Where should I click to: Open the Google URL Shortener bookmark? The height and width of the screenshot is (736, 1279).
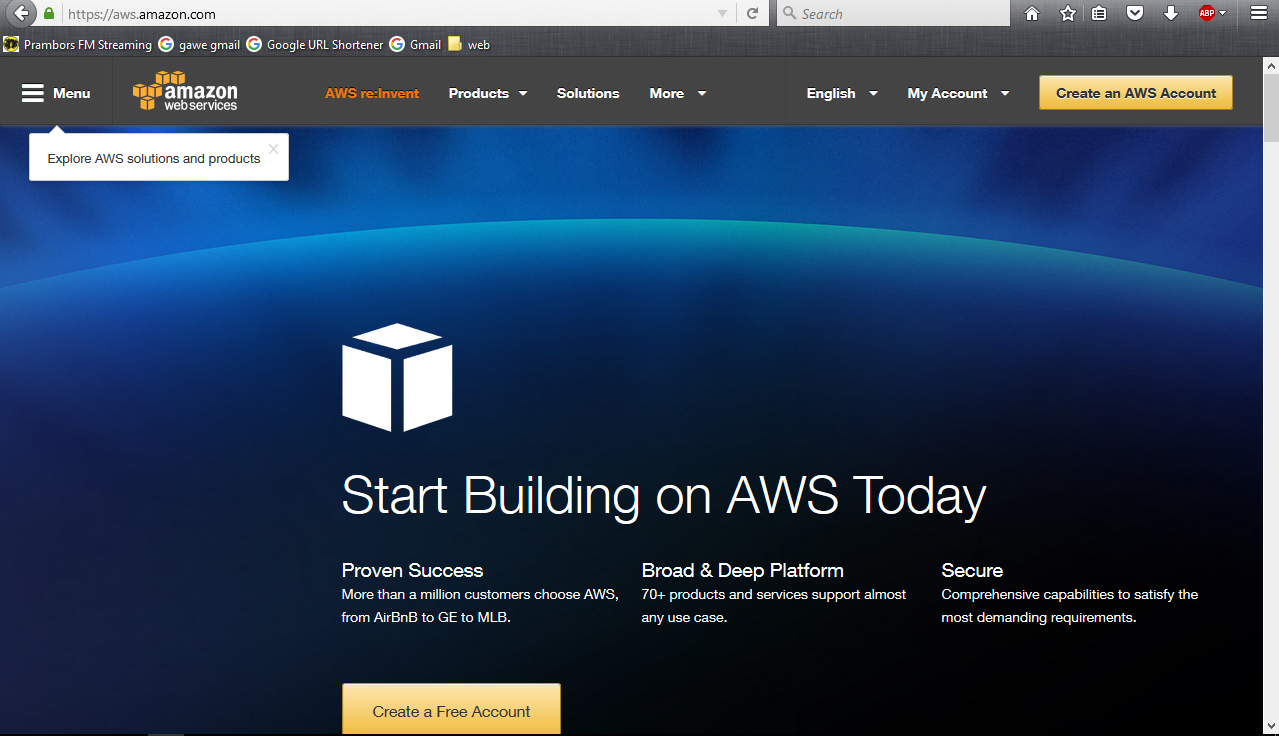(315, 44)
